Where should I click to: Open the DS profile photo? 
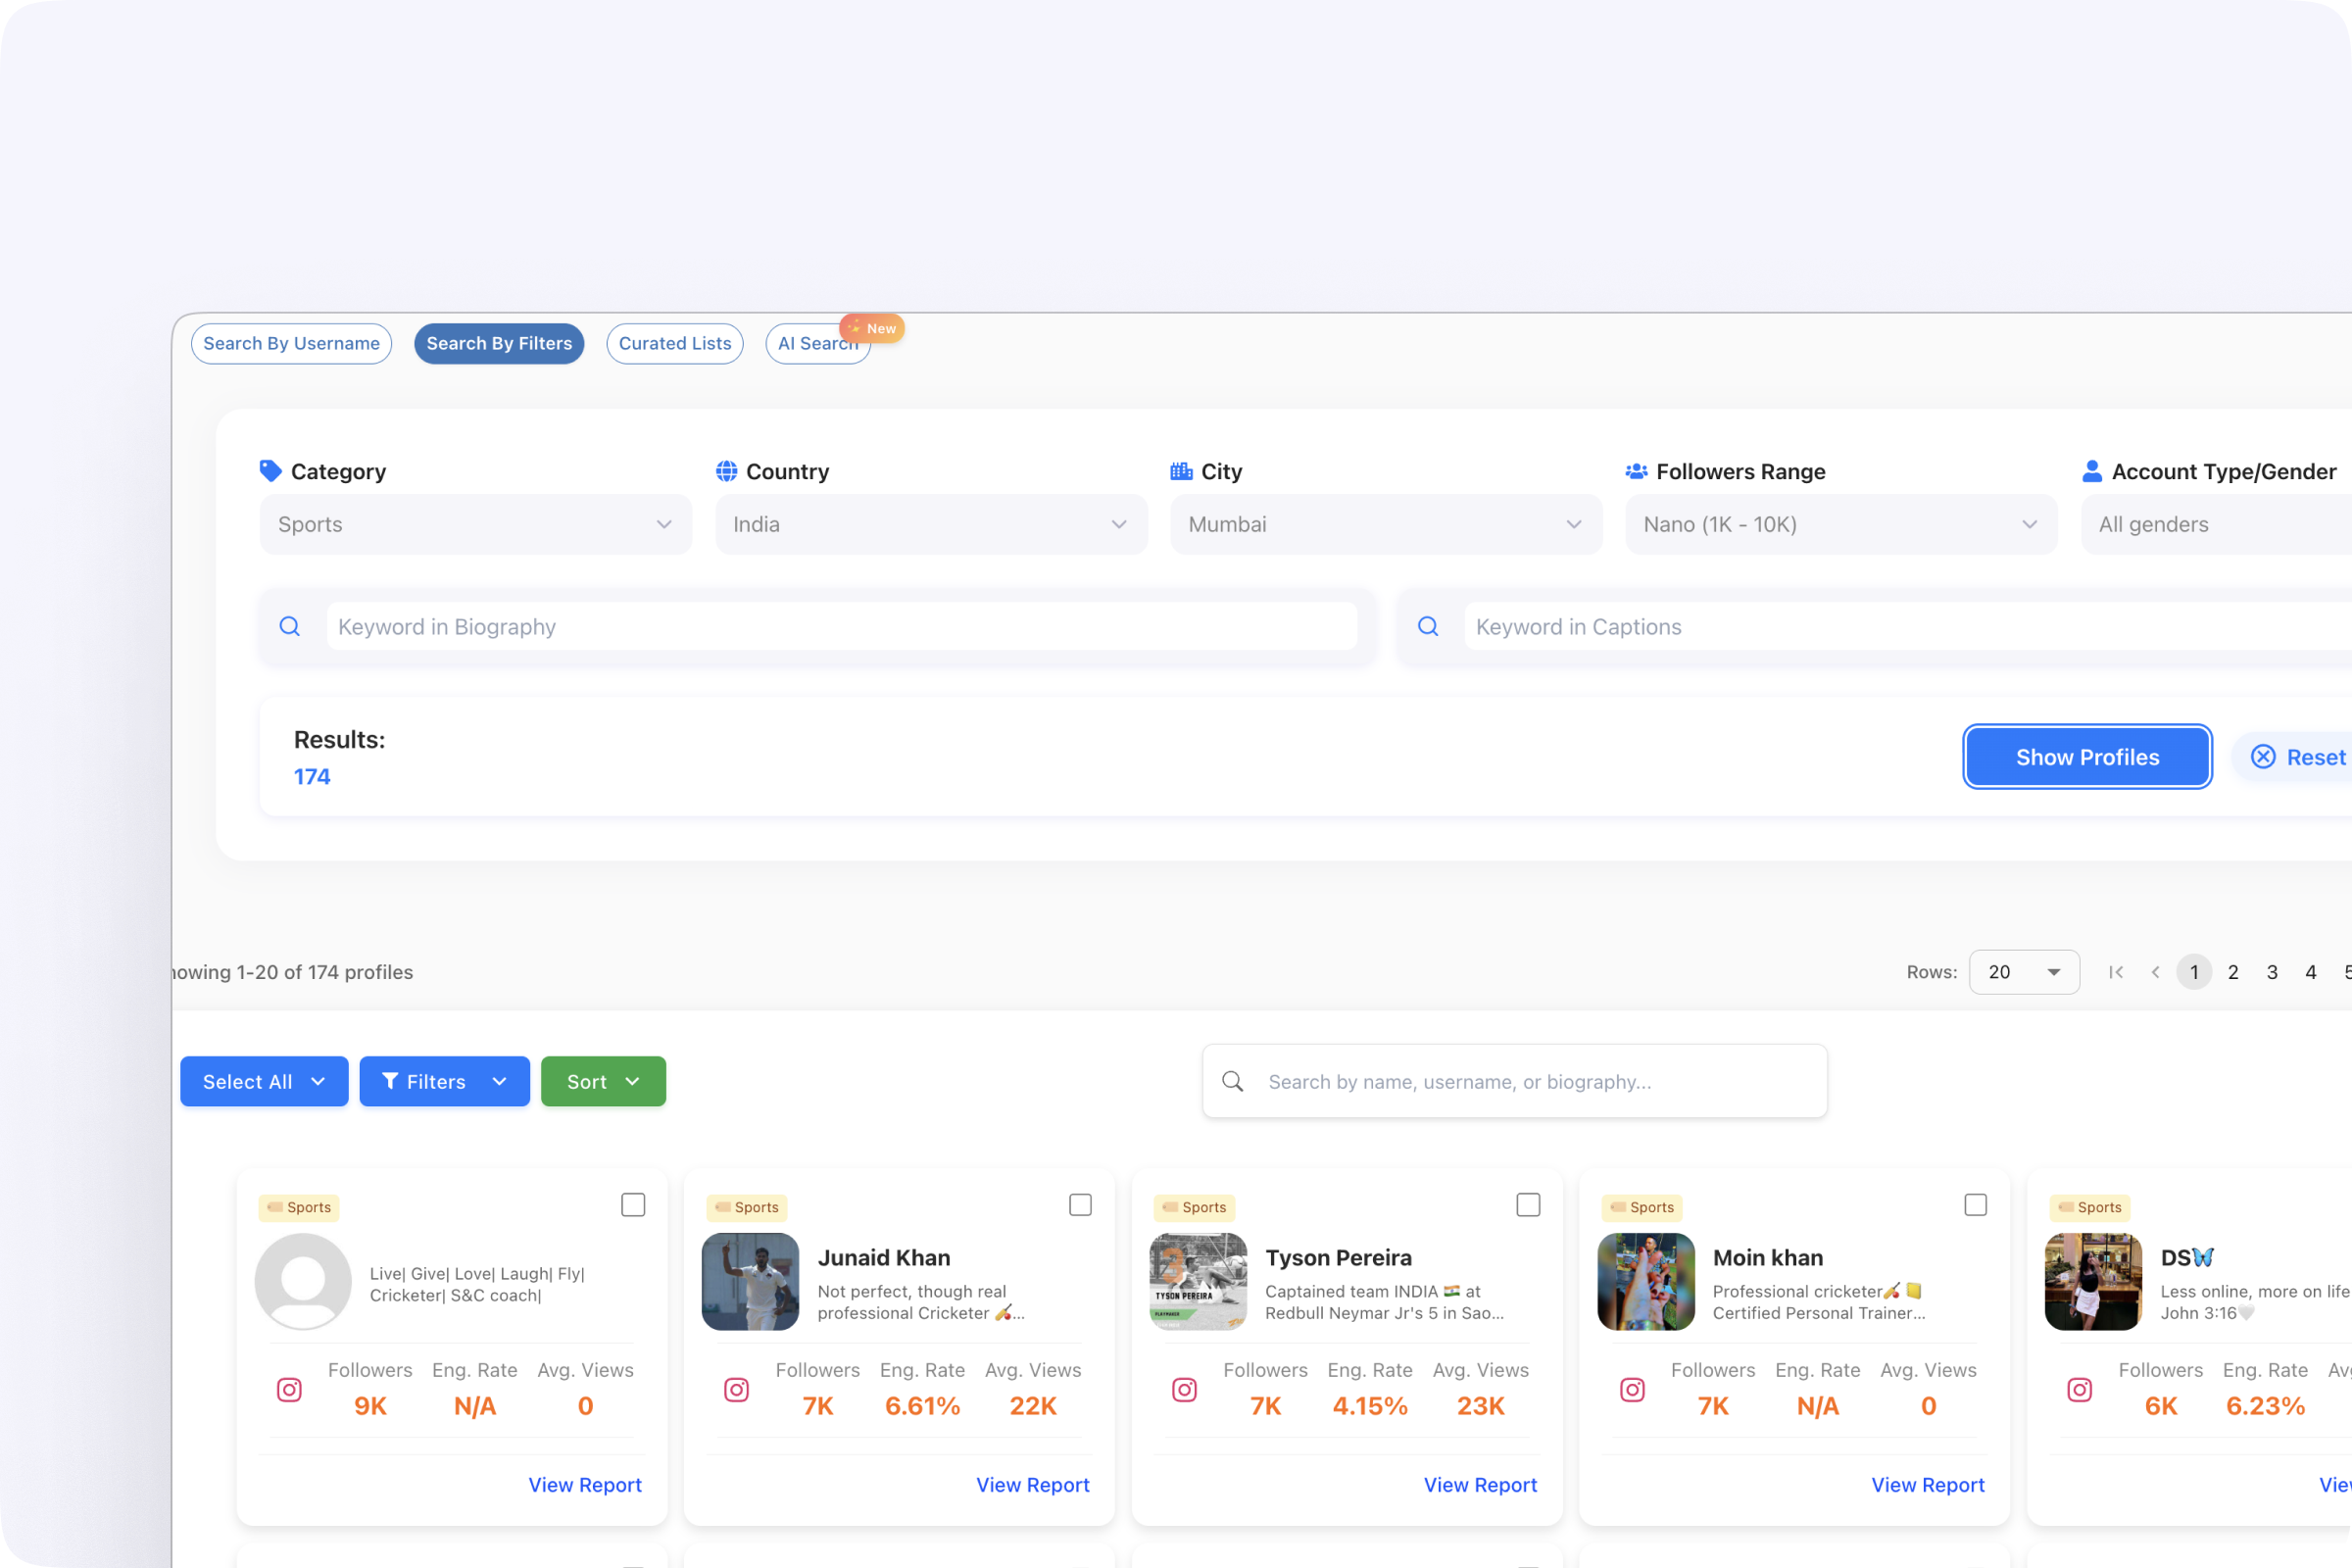2093,1281
